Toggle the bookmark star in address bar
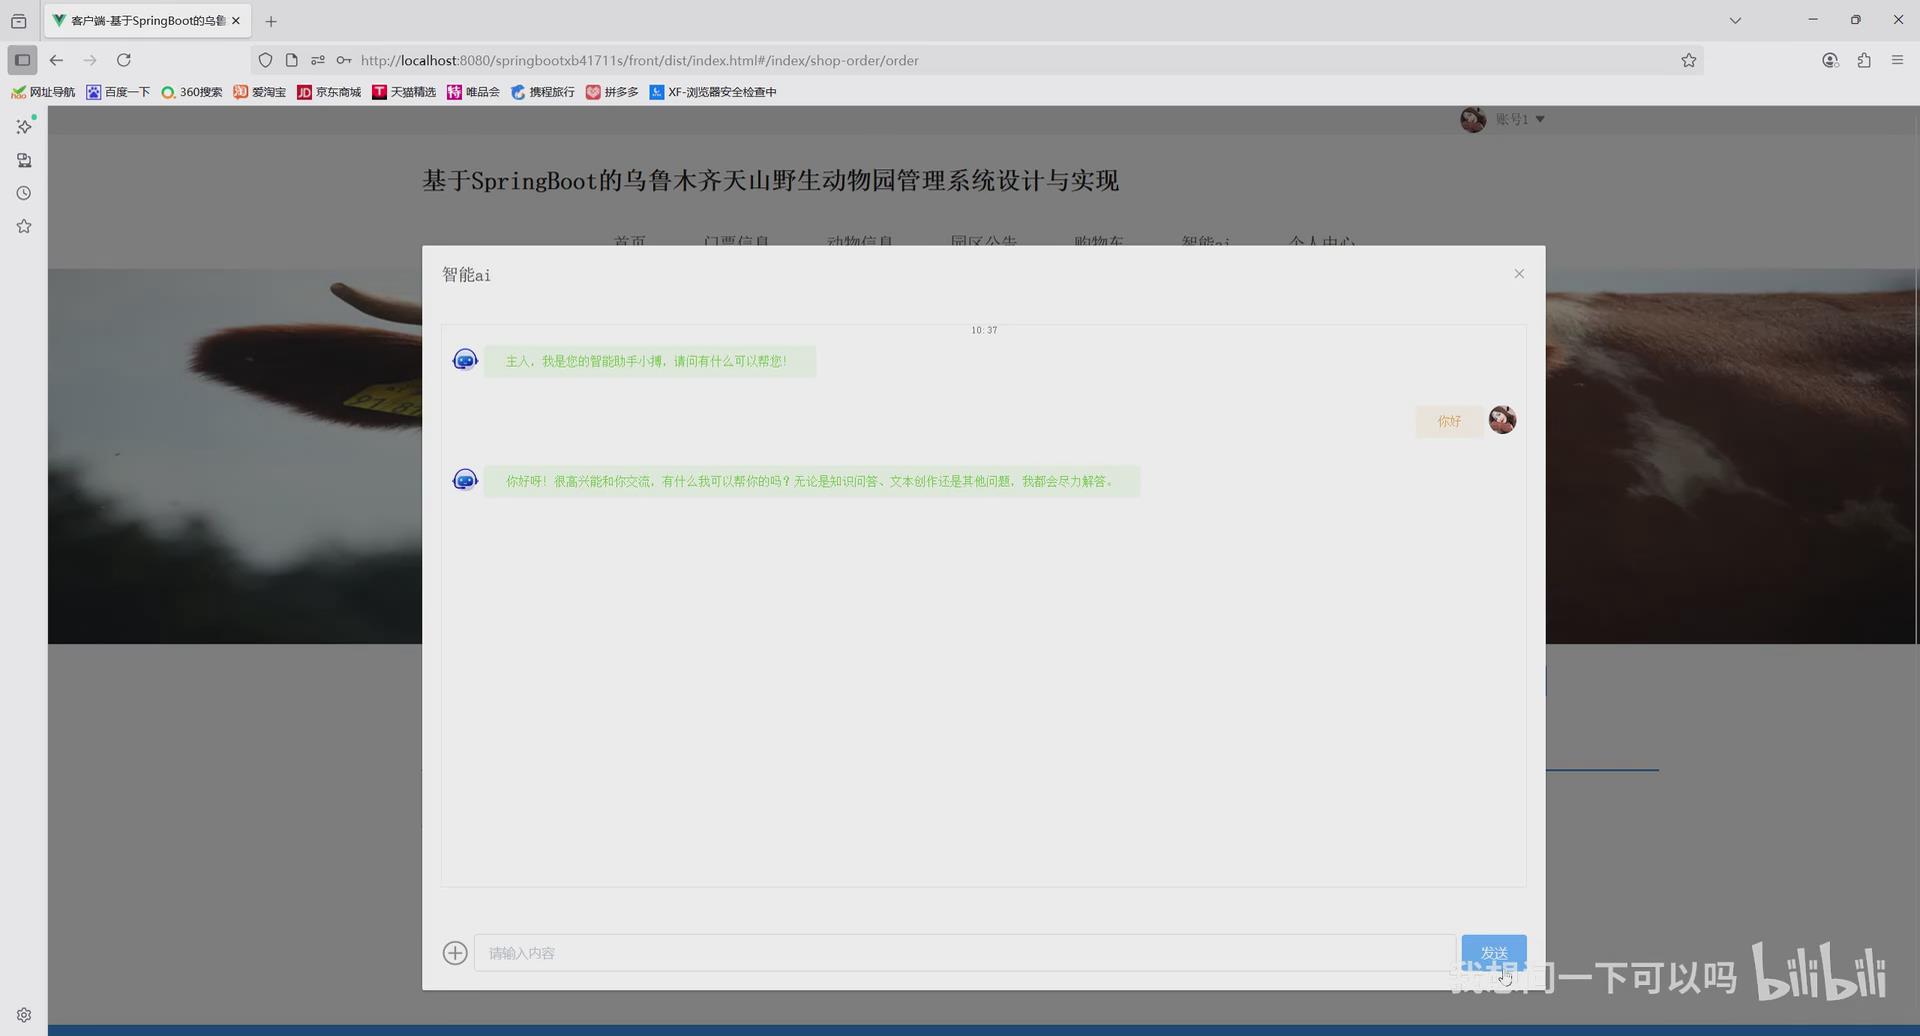This screenshot has height=1036, width=1920. (1689, 60)
